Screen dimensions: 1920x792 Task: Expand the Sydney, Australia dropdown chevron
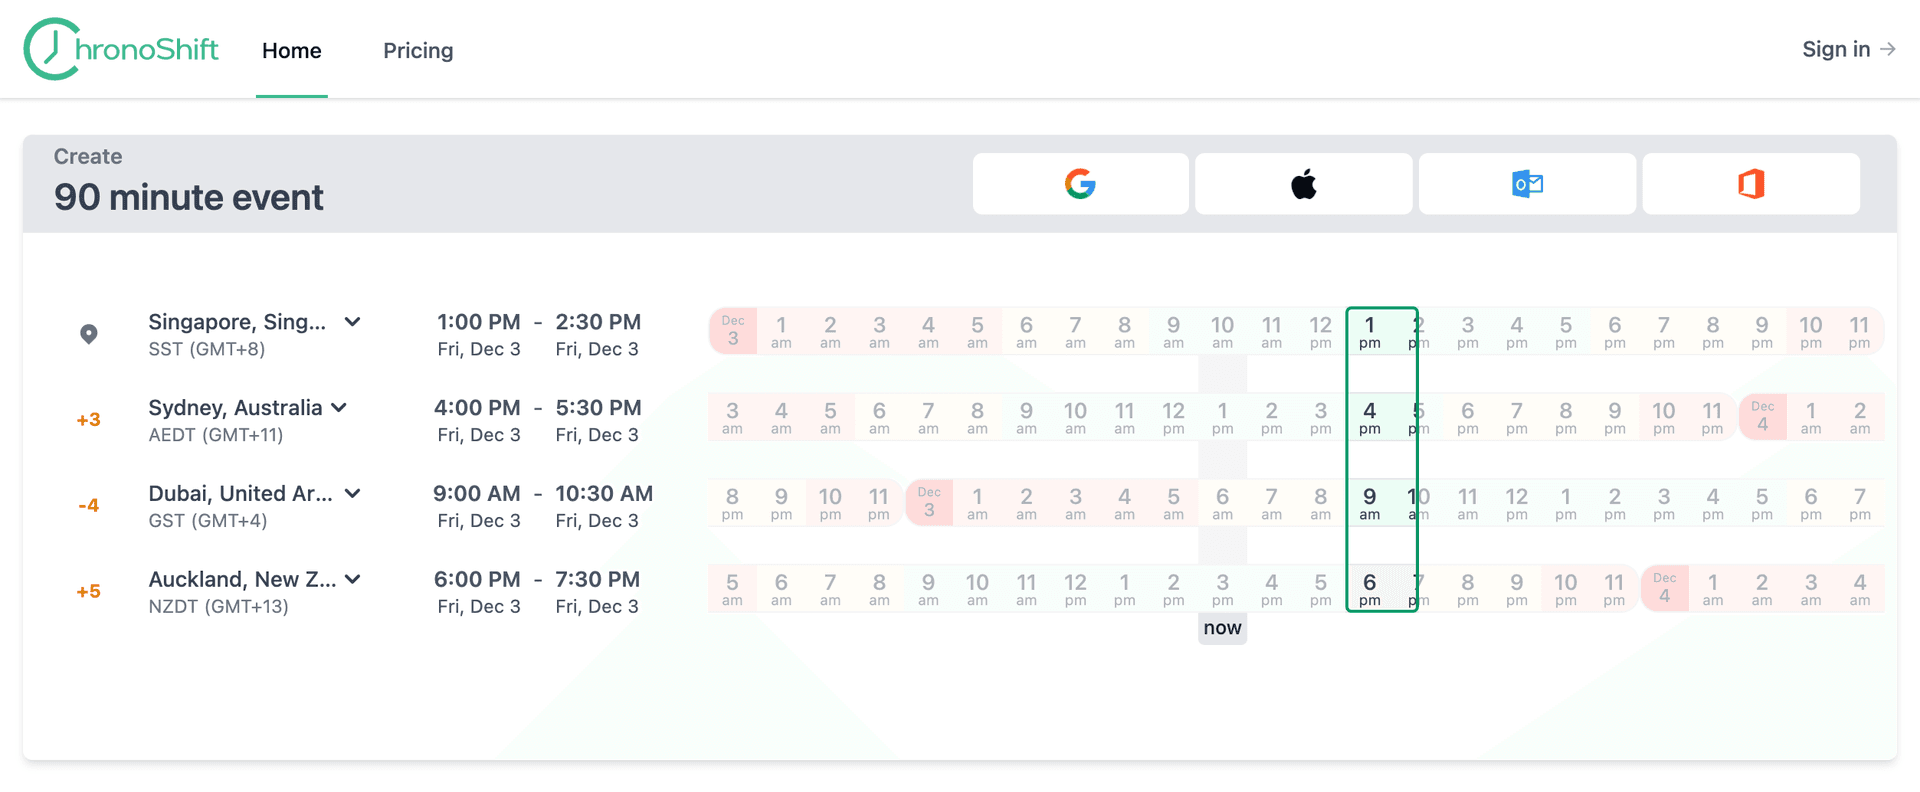[339, 408]
